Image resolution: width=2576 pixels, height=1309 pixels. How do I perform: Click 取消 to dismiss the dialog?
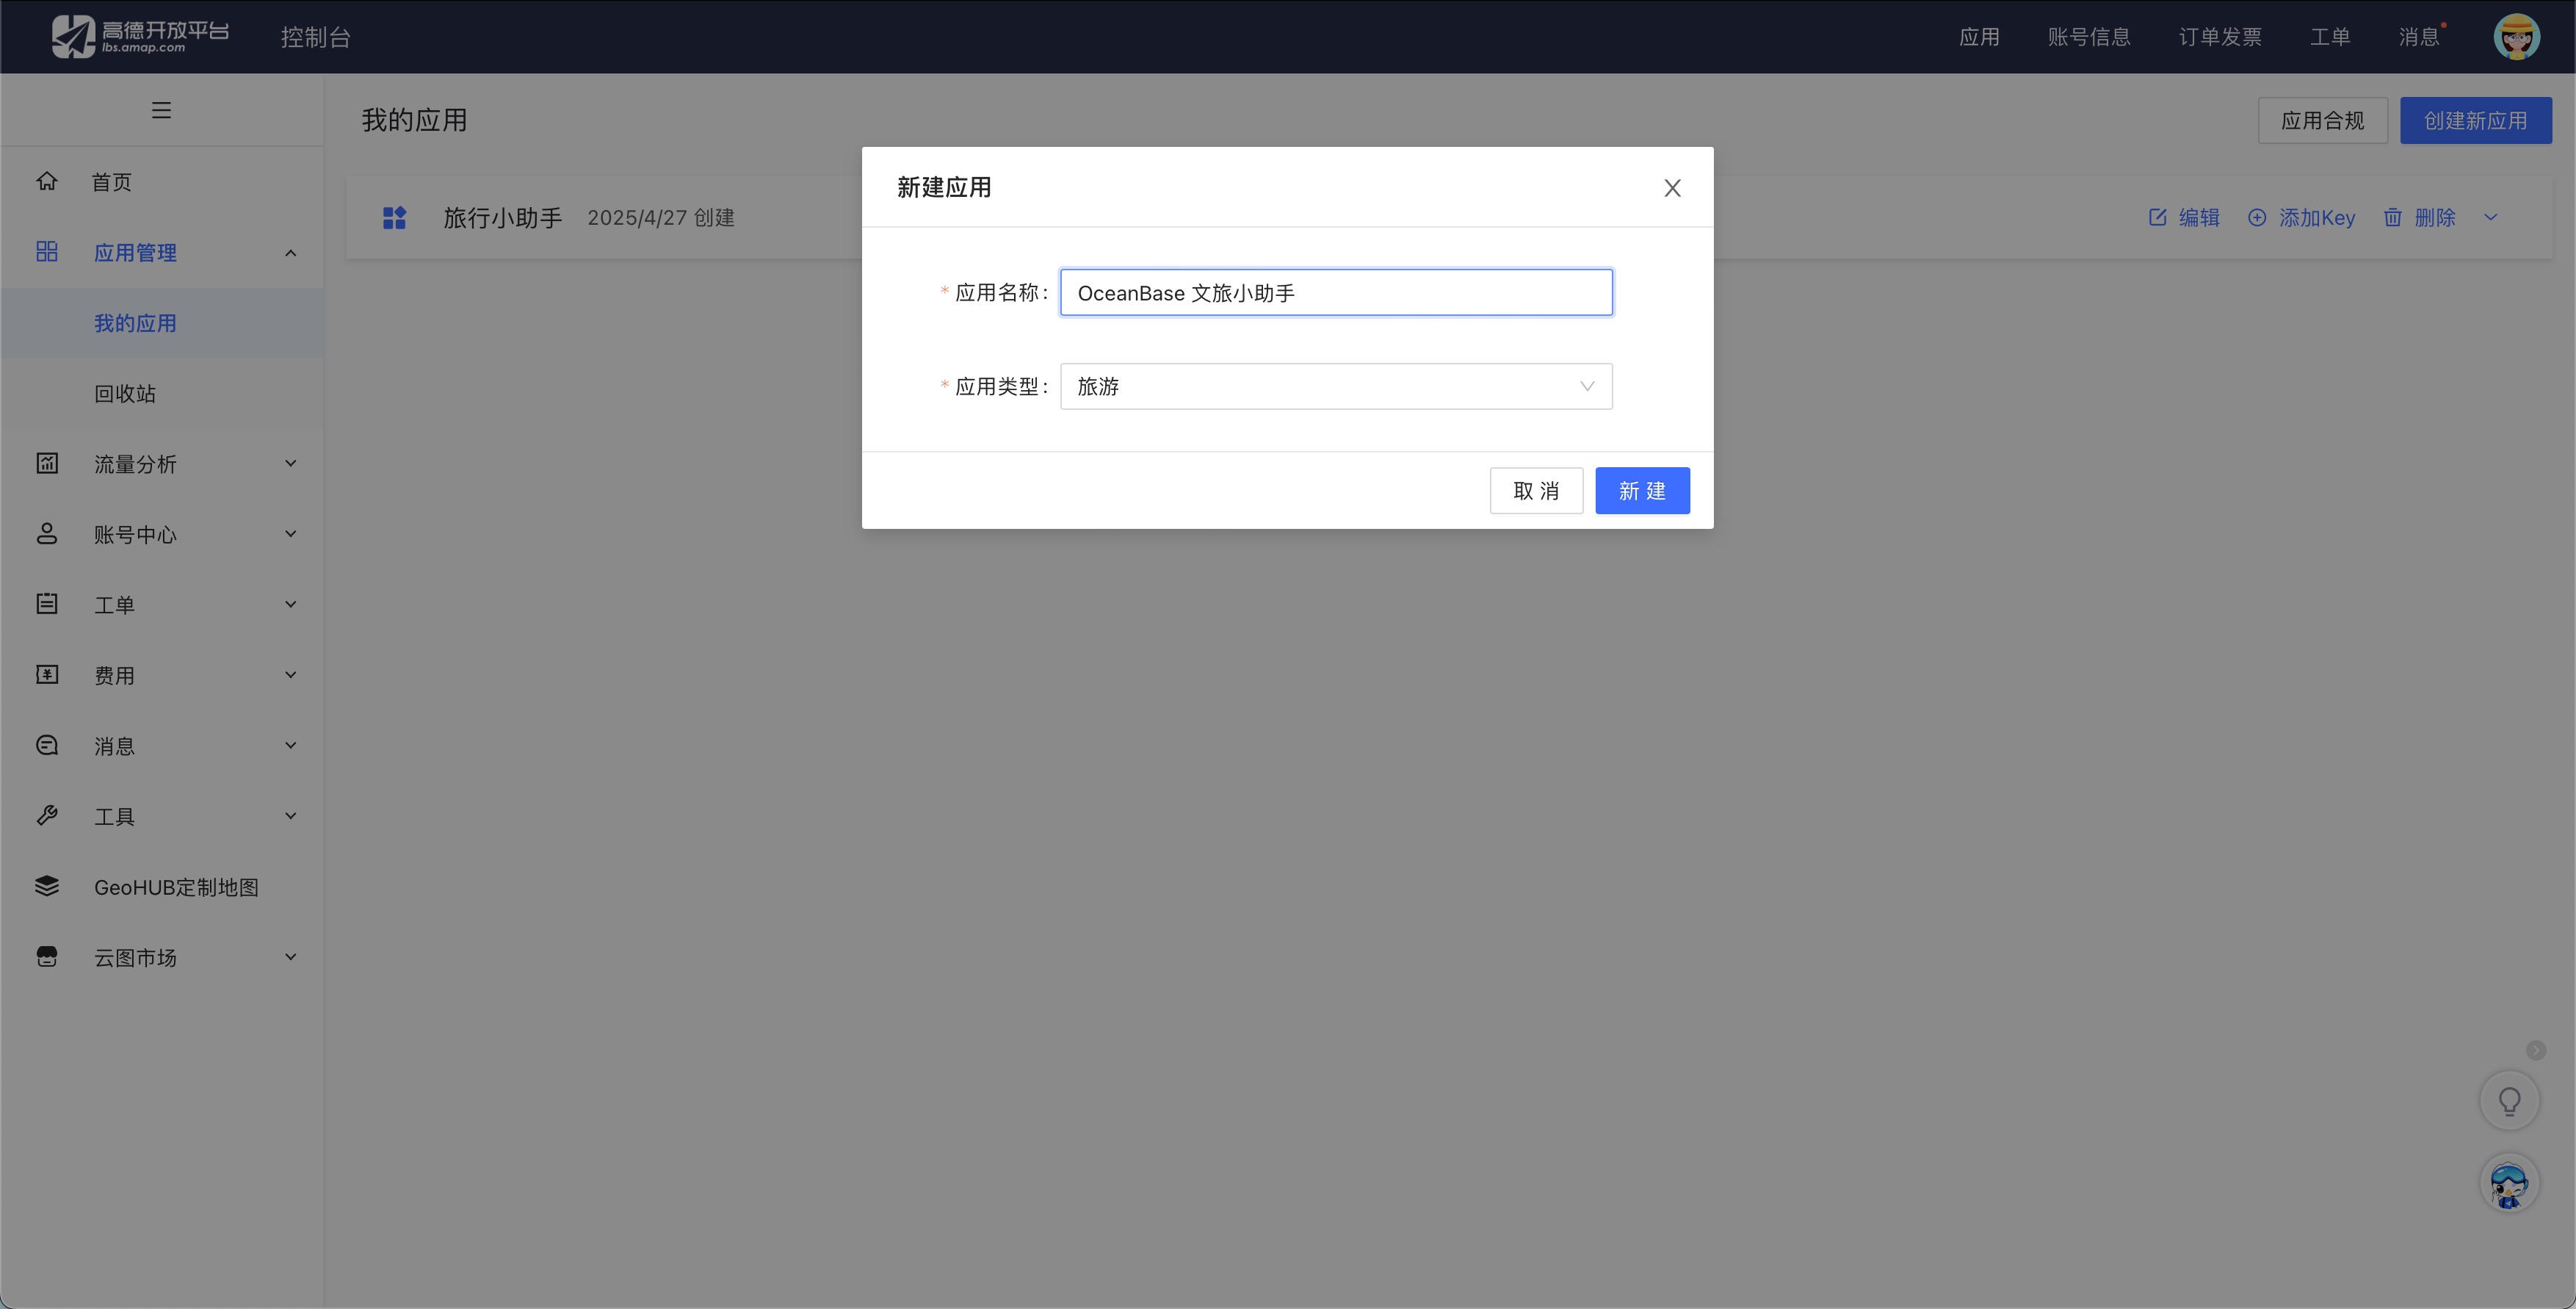pyautogui.click(x=1536, y=490)
